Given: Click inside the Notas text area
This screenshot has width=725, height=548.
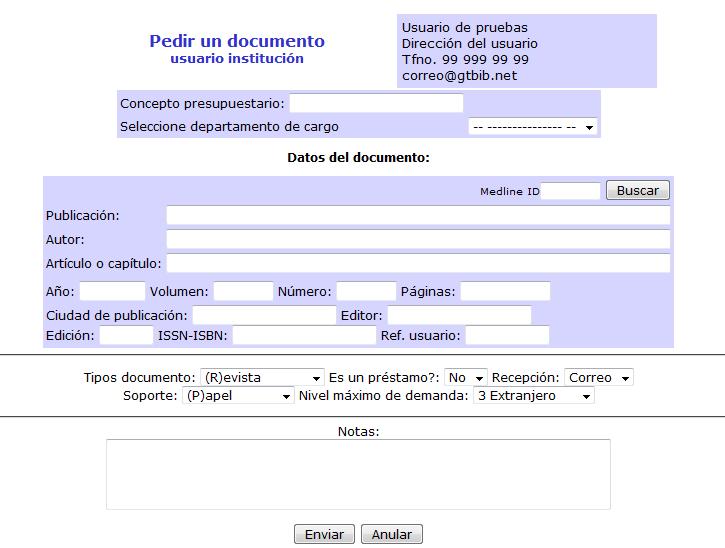Looking at the screenshot, I should pyautogui.click(x=358, y=474).
